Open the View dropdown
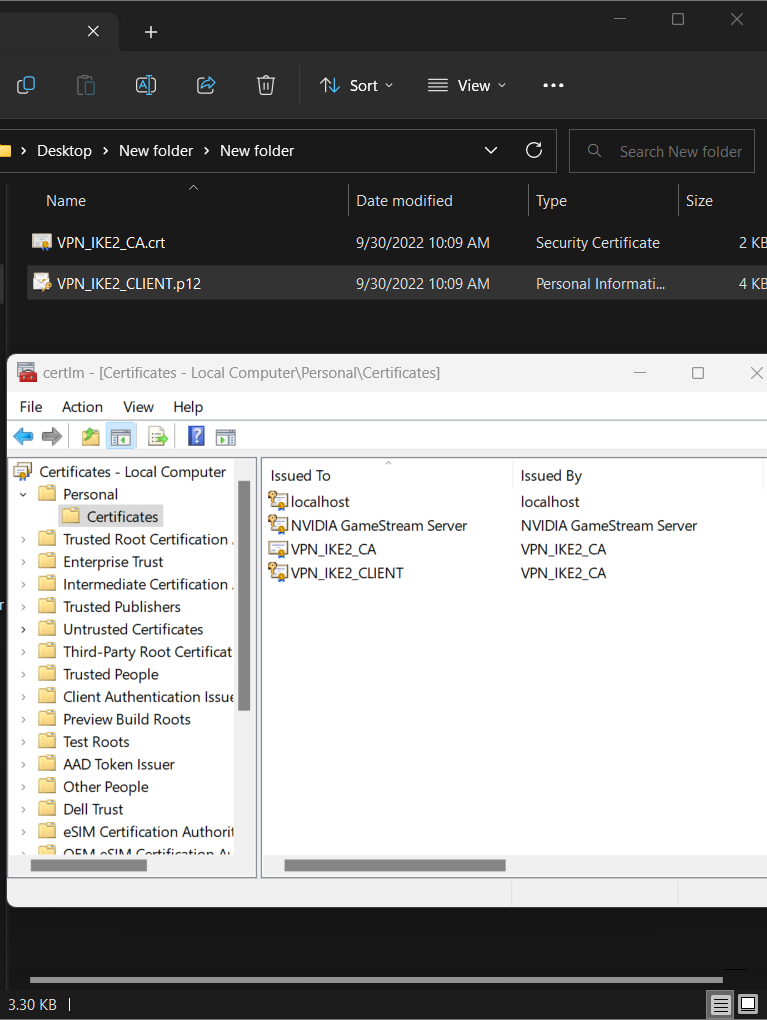Viewport: 767px width, 1020px height. (x=466, y=85)
